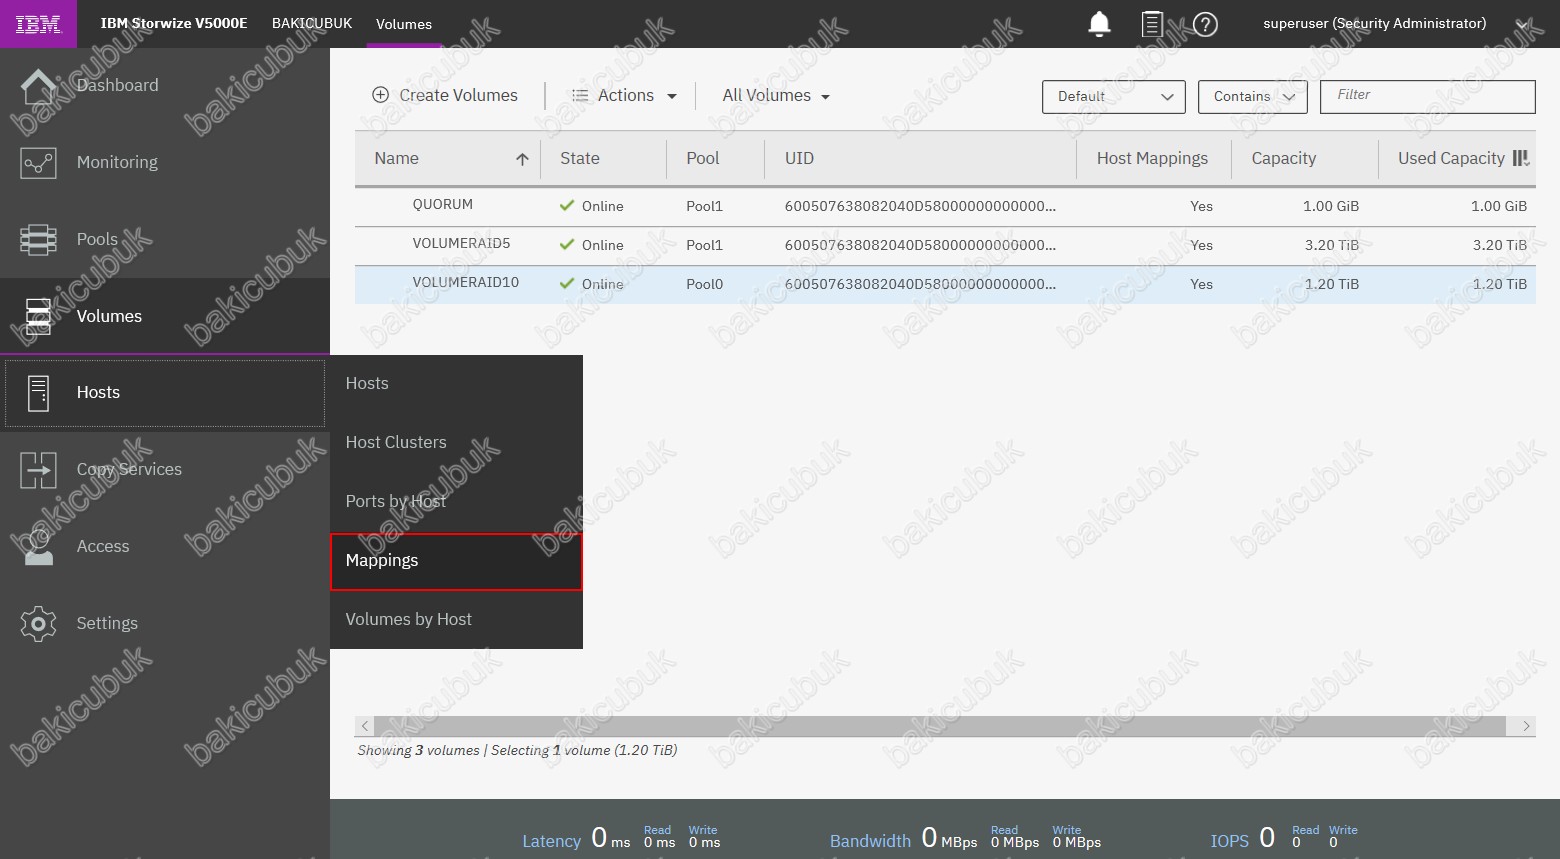This screenshot has height=859, width=1560.
Task: Click the Monitoring graph icon
Action: [x=38, y=163]
